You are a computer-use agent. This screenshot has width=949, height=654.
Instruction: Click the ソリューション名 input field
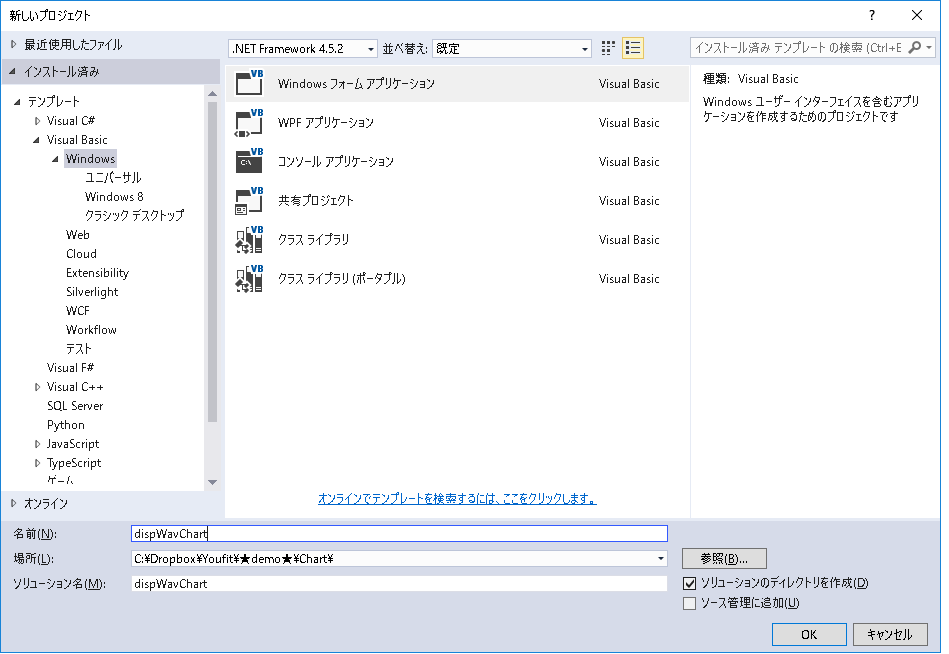(x=399, y=584)
